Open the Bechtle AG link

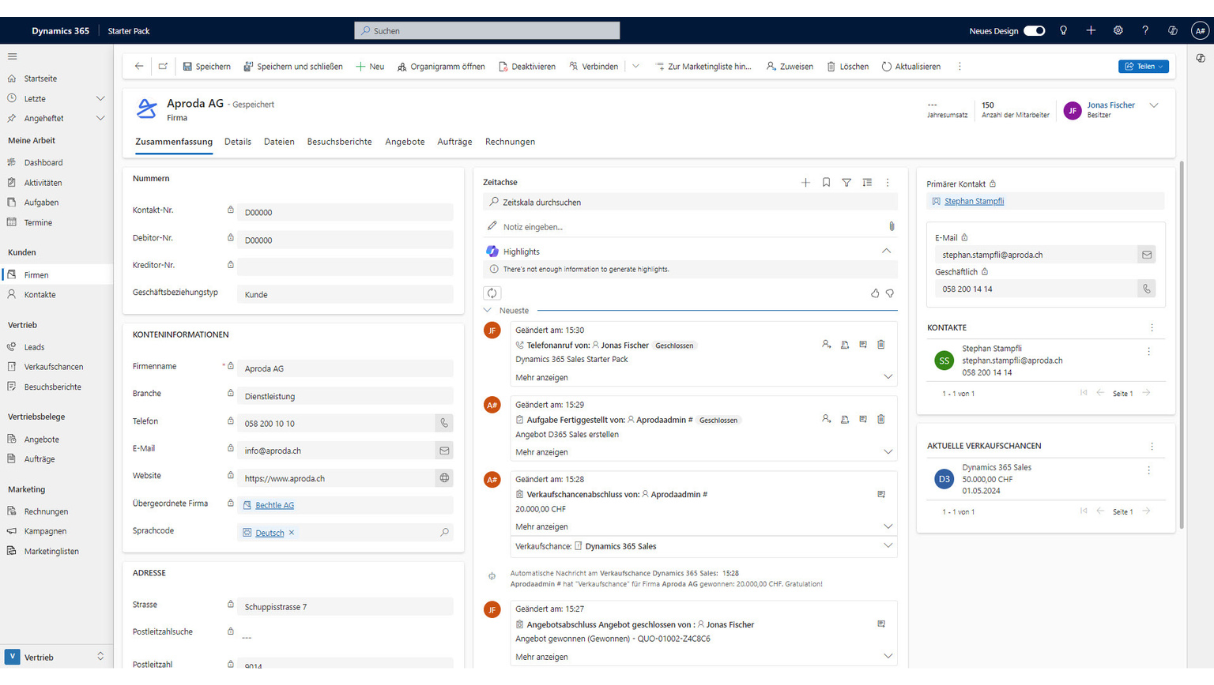(x=275, y=505)
